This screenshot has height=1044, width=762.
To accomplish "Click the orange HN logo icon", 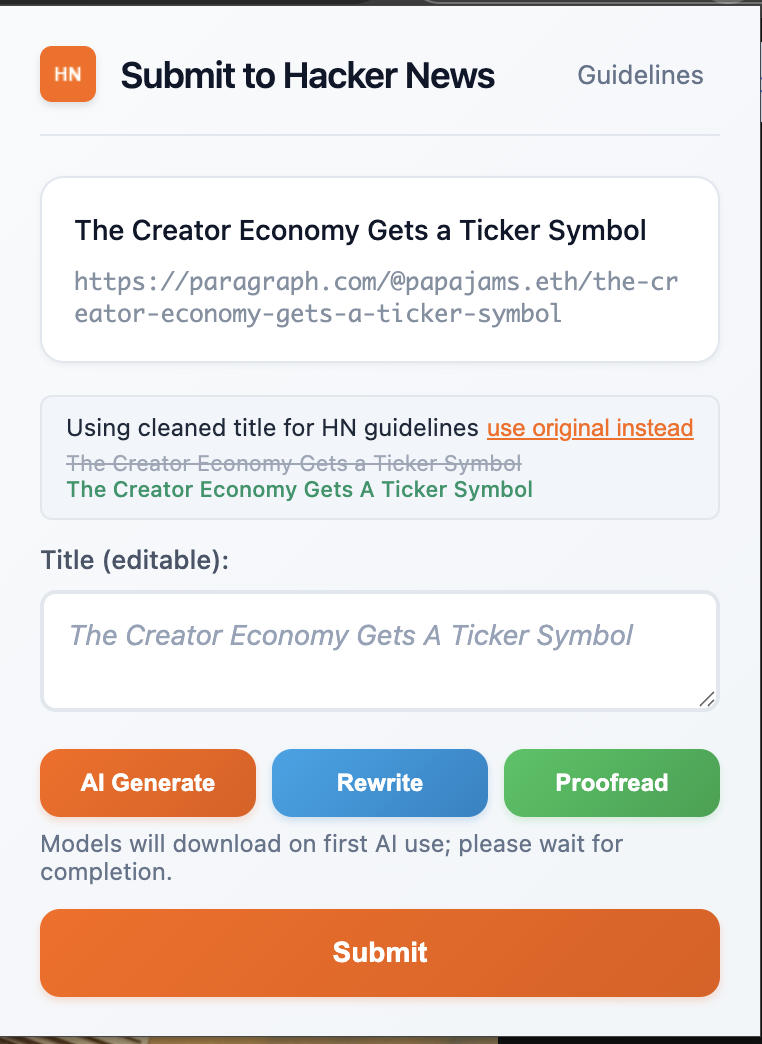I will 68,74.
